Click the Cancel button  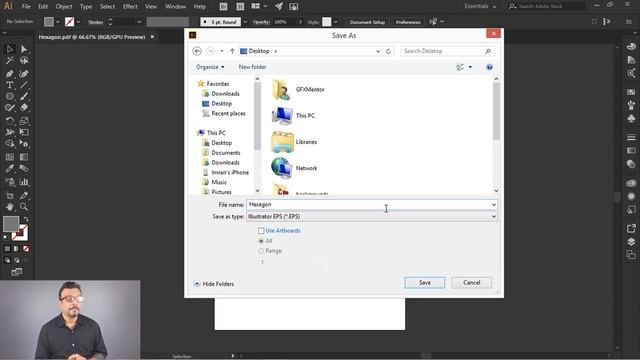click(x=471, y=282)
